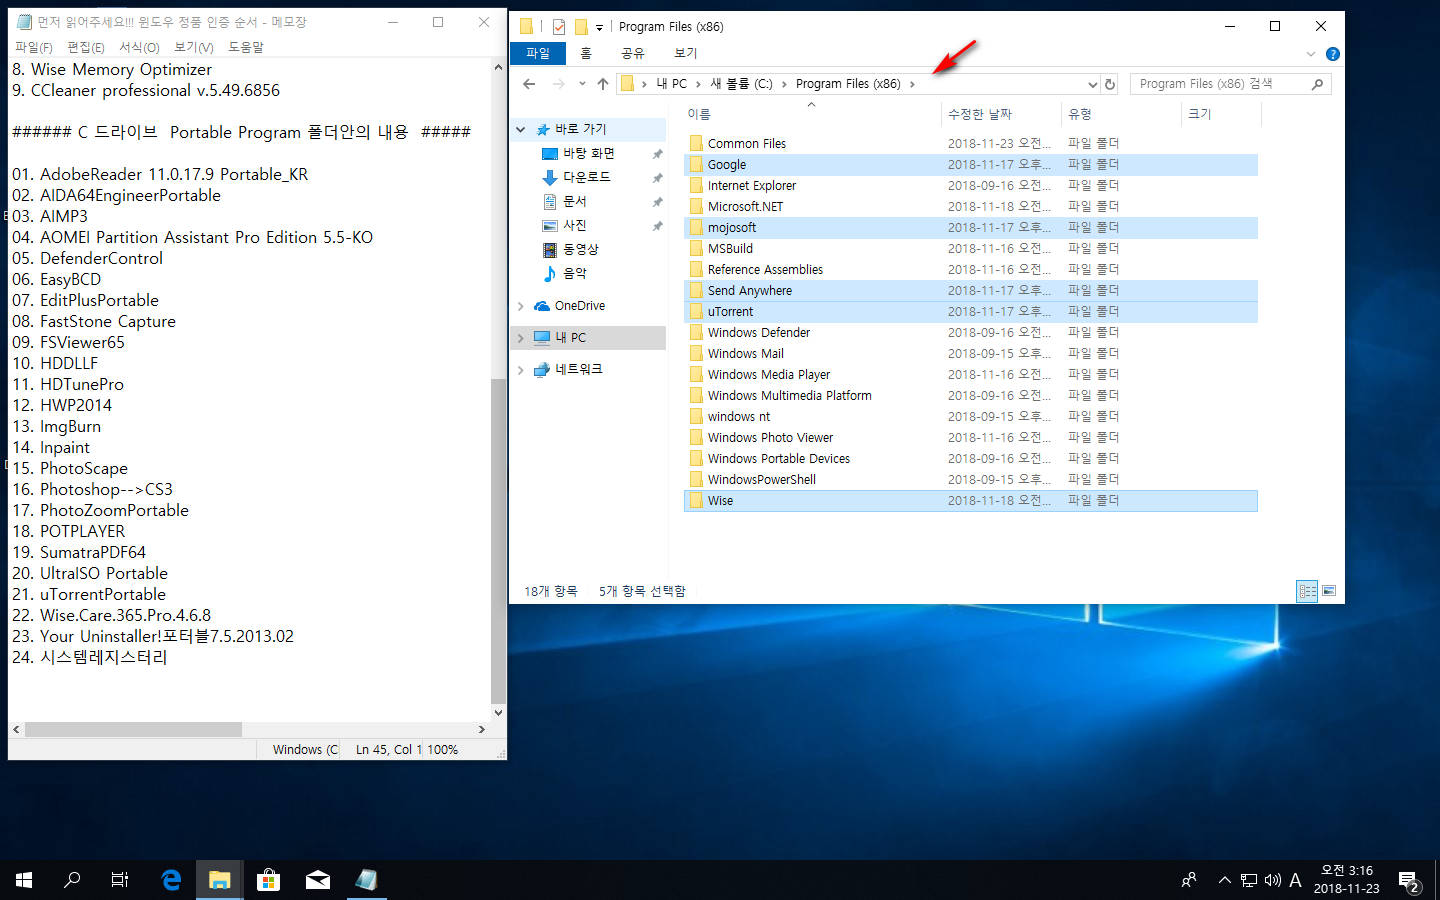Expand the Explorer ribbon chevron
The width and height of the screenshot is (1440, 900).
tap(1311, 54)
